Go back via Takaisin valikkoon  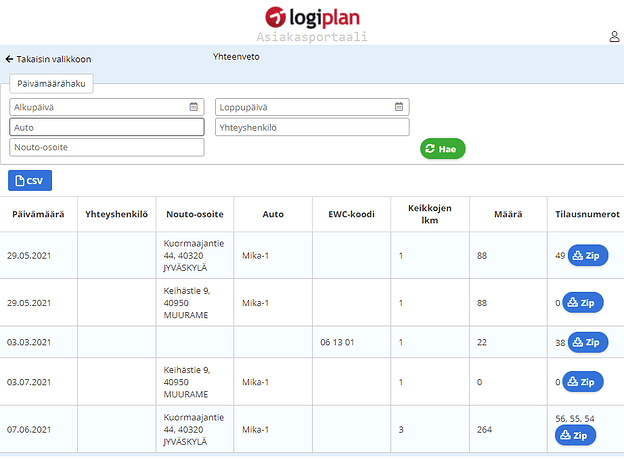(x=48, y=59)
